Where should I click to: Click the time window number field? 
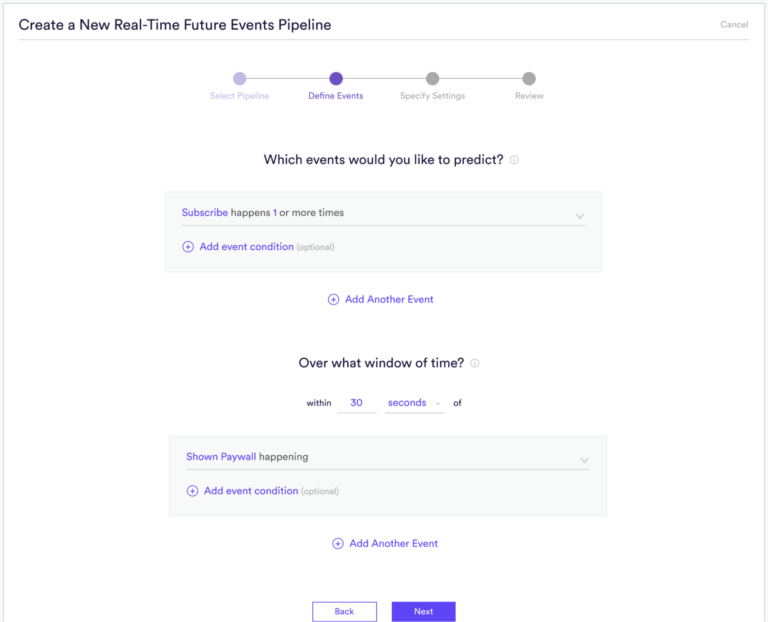(357, 403)
